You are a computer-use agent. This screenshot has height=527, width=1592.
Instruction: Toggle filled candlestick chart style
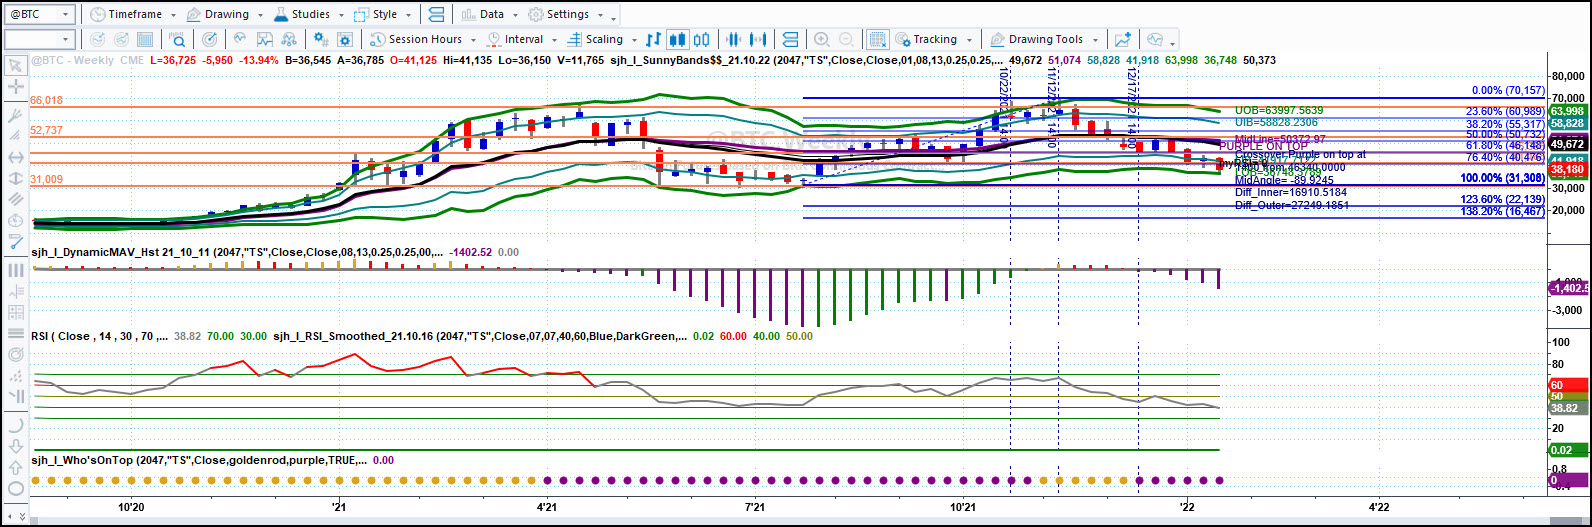click(677, 40)
